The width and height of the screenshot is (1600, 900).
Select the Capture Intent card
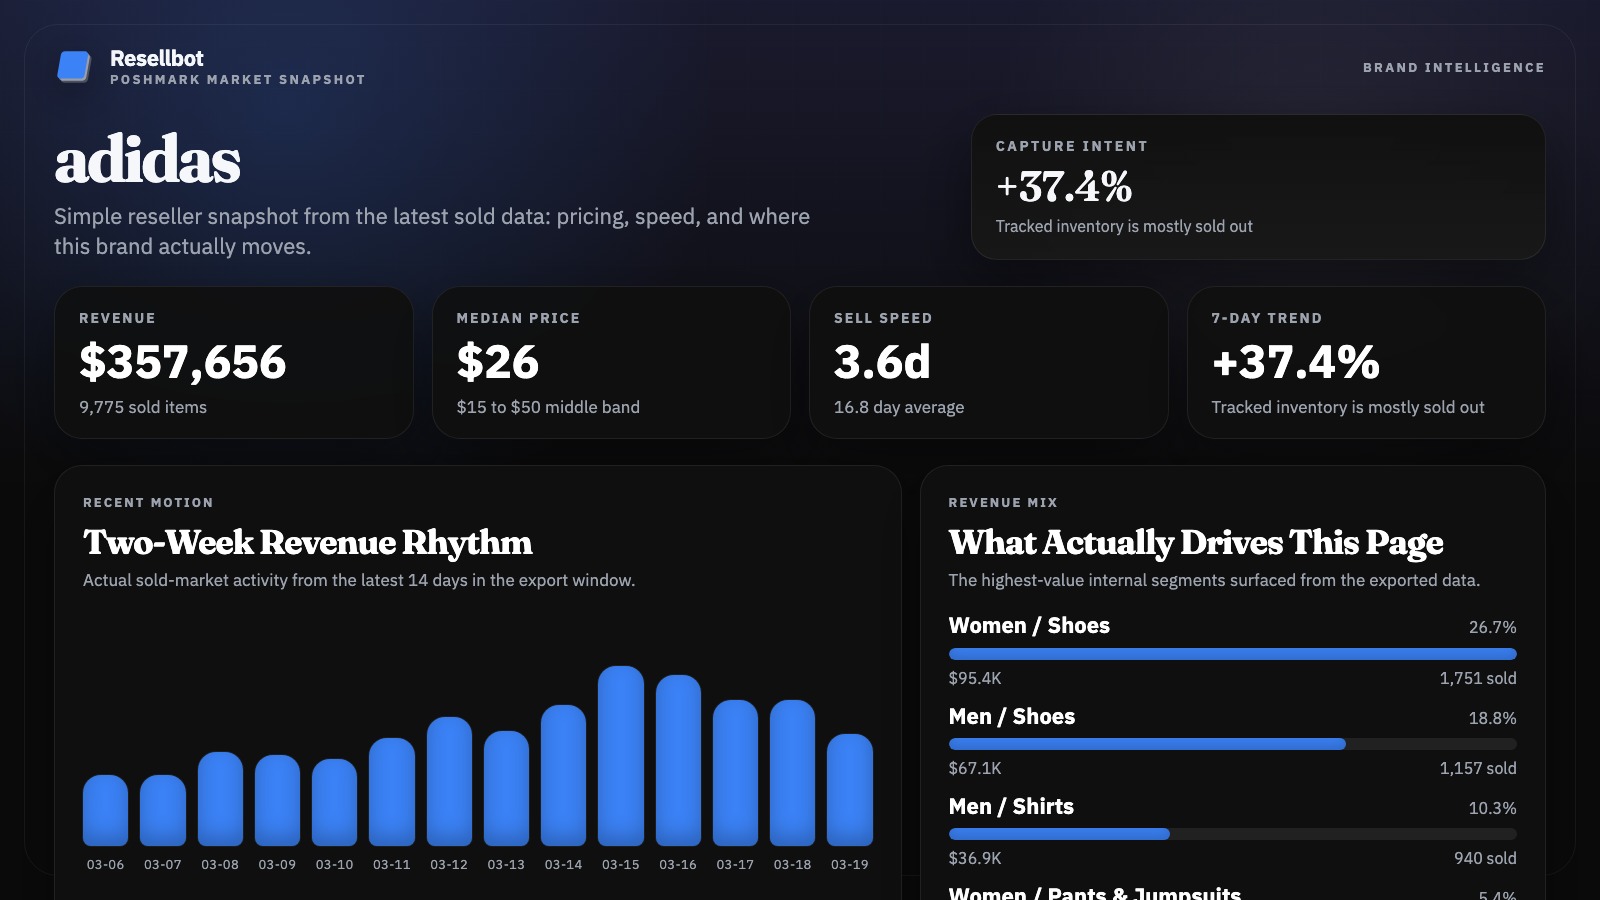point(1257,187)
